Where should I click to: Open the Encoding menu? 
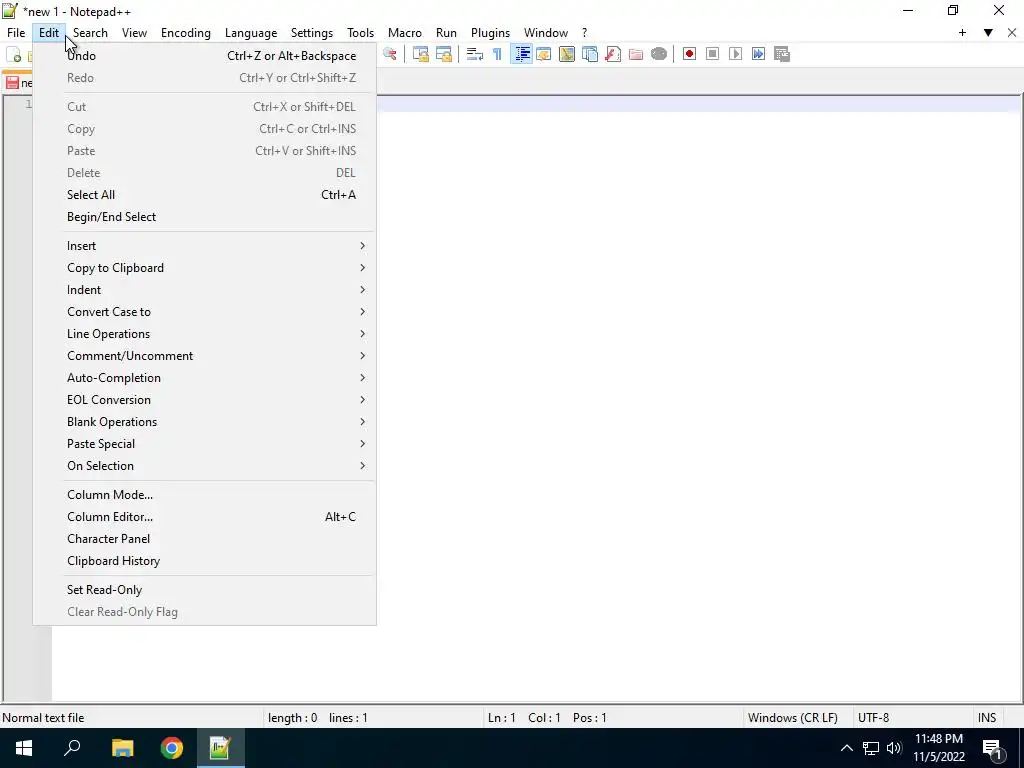(x=185, y=33)
